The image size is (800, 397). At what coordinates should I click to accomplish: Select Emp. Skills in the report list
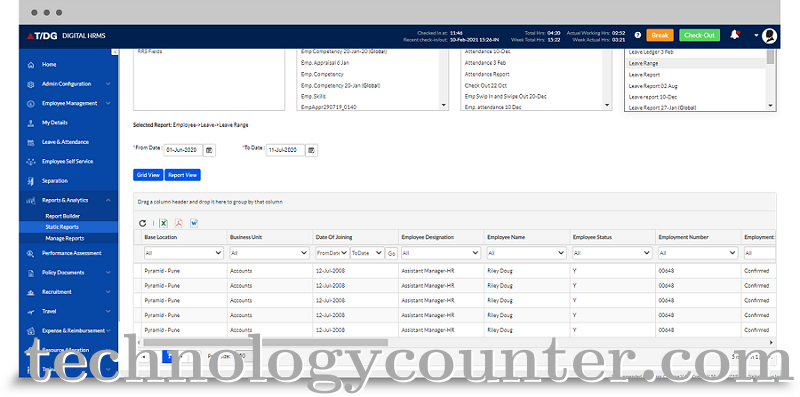313,96
